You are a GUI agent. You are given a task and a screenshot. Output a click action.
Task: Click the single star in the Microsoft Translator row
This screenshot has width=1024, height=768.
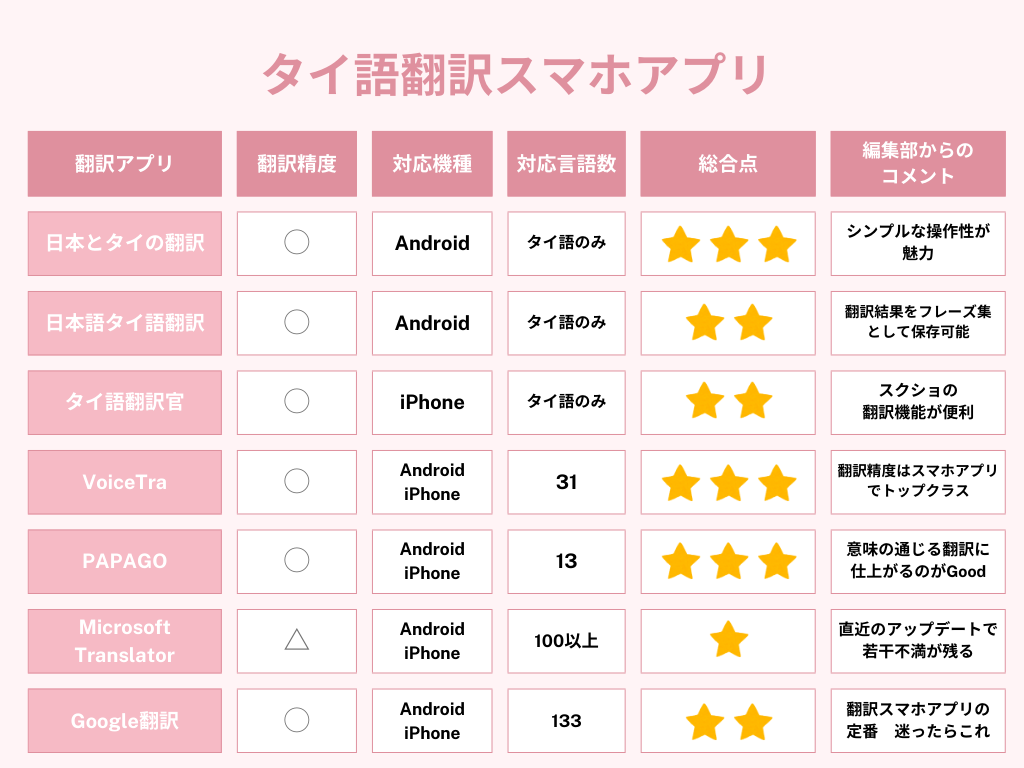pyautogui.click(x=729, y=640)
